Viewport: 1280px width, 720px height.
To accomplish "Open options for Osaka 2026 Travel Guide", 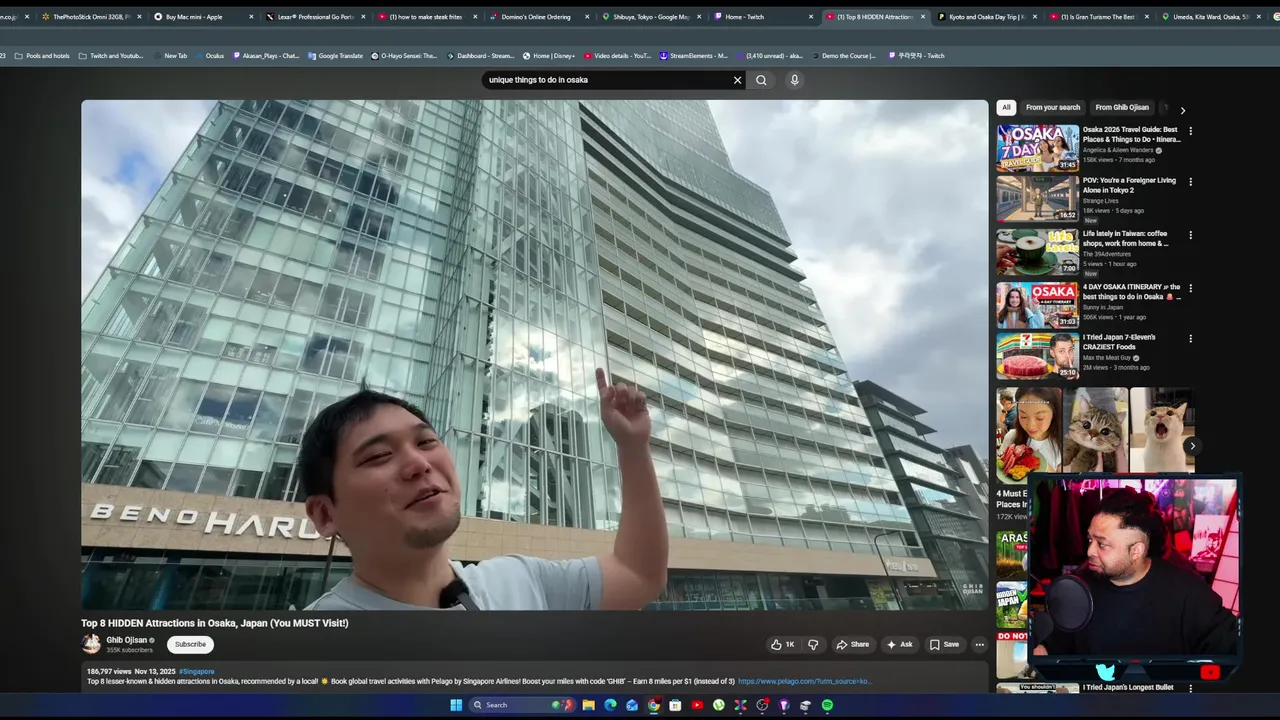I will [x=1190, y=131].
